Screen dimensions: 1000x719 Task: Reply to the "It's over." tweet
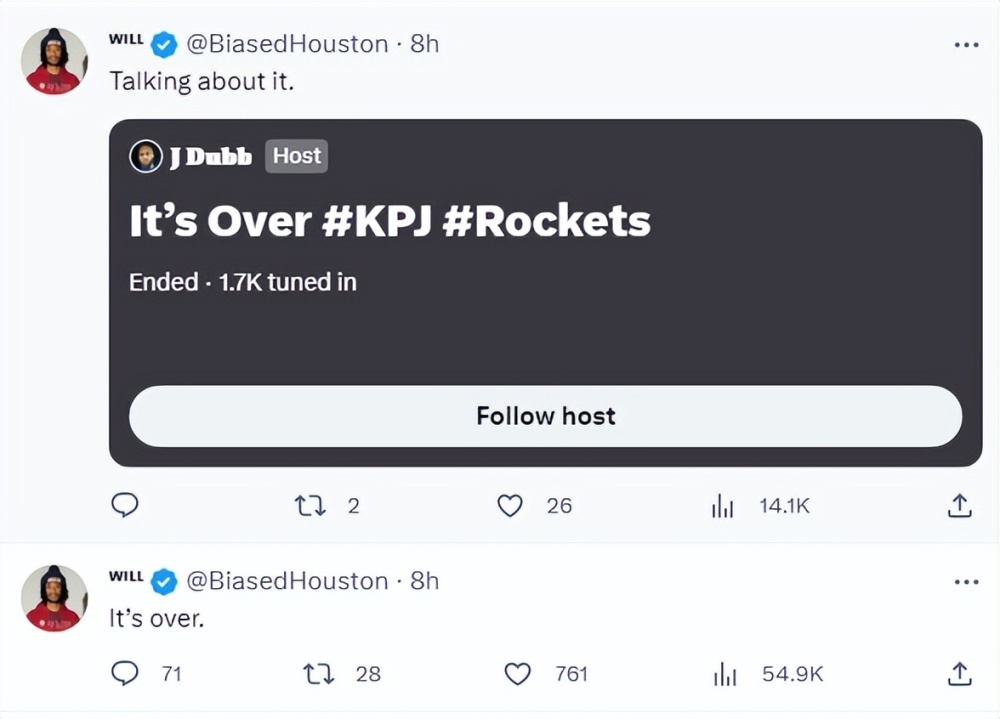point(124,674)
